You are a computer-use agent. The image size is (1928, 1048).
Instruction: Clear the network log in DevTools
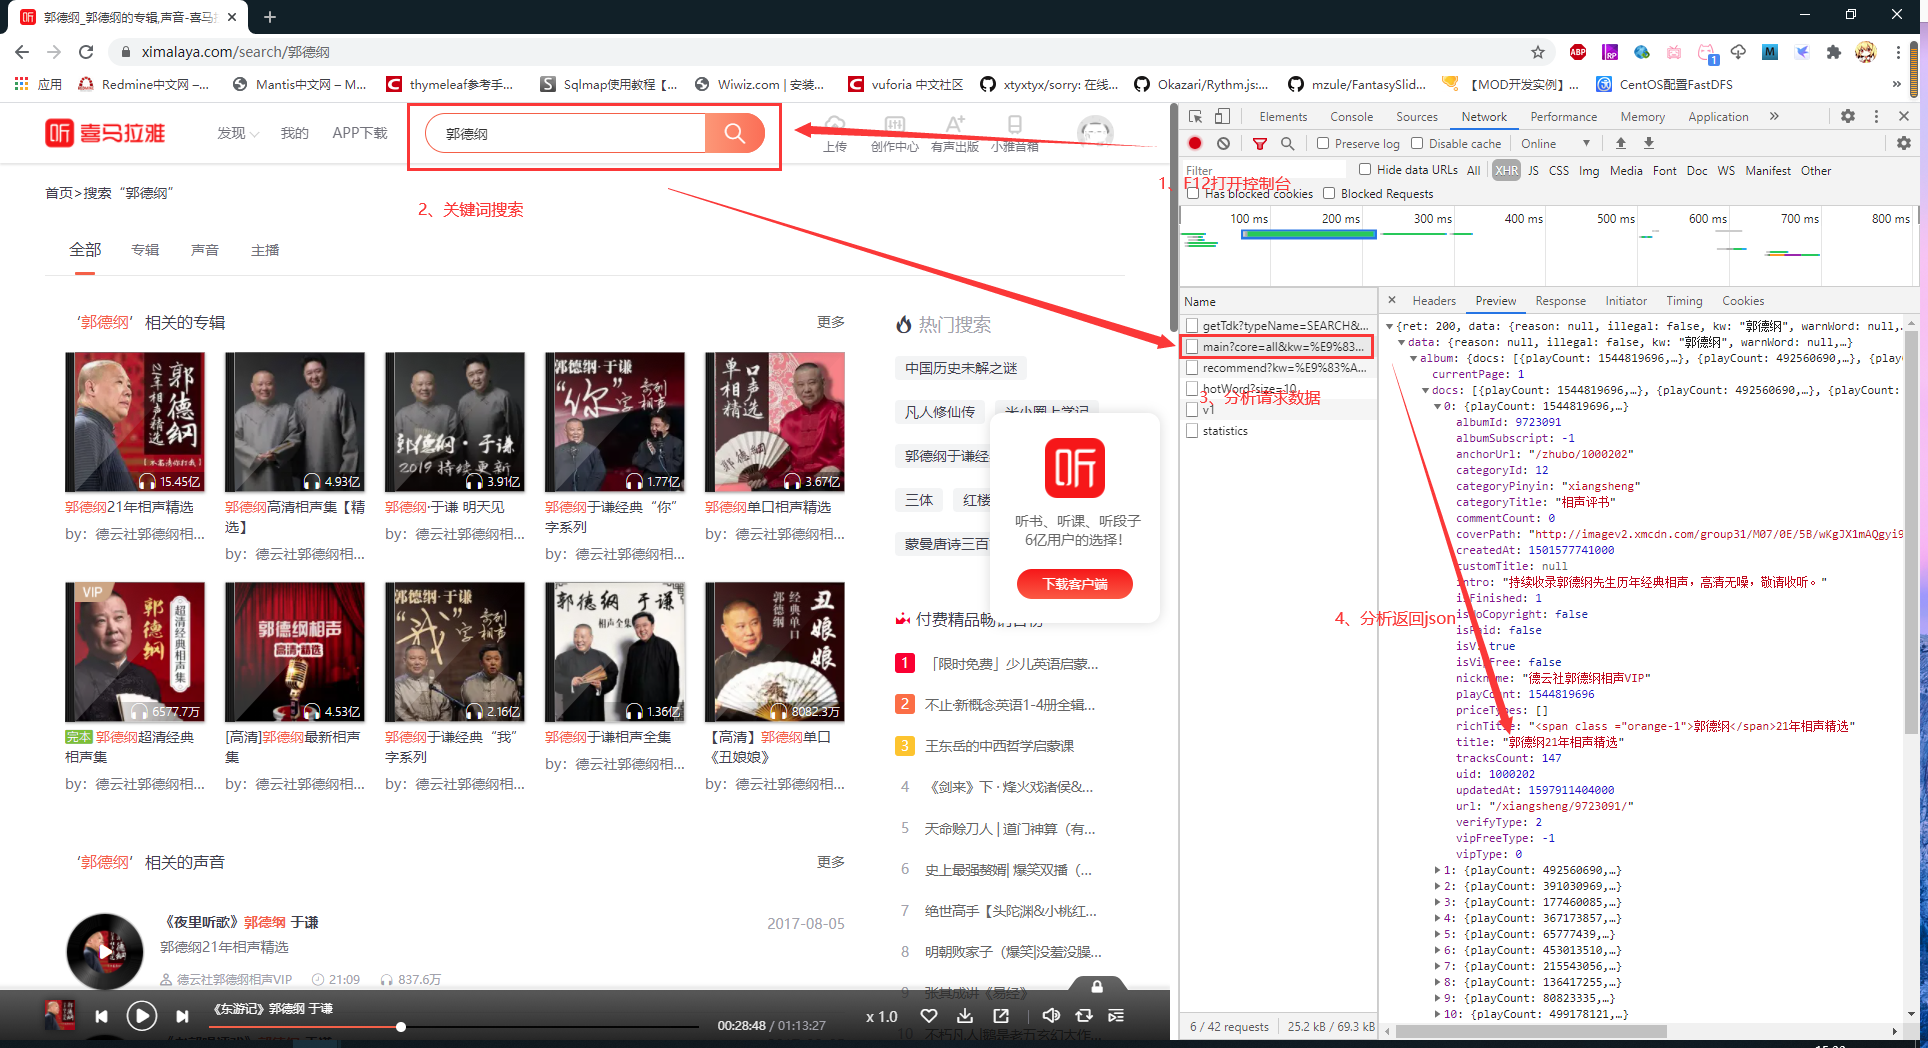1224,143
